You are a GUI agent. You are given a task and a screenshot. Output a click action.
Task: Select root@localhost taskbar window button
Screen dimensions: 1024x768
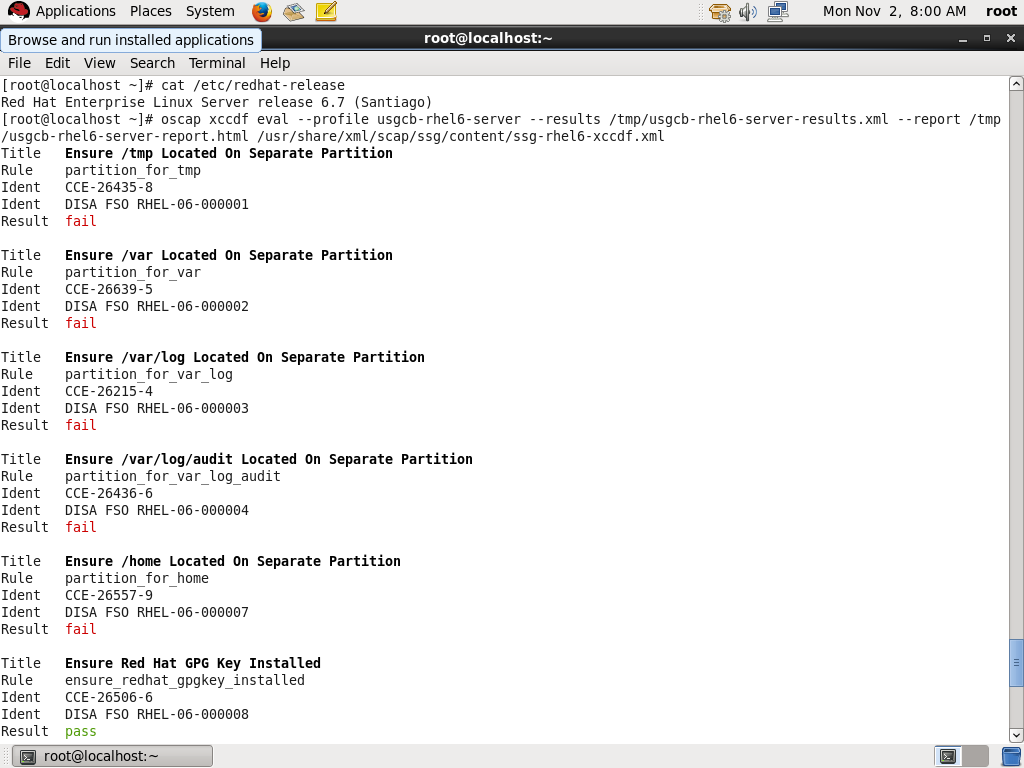[x=112, y=756]
